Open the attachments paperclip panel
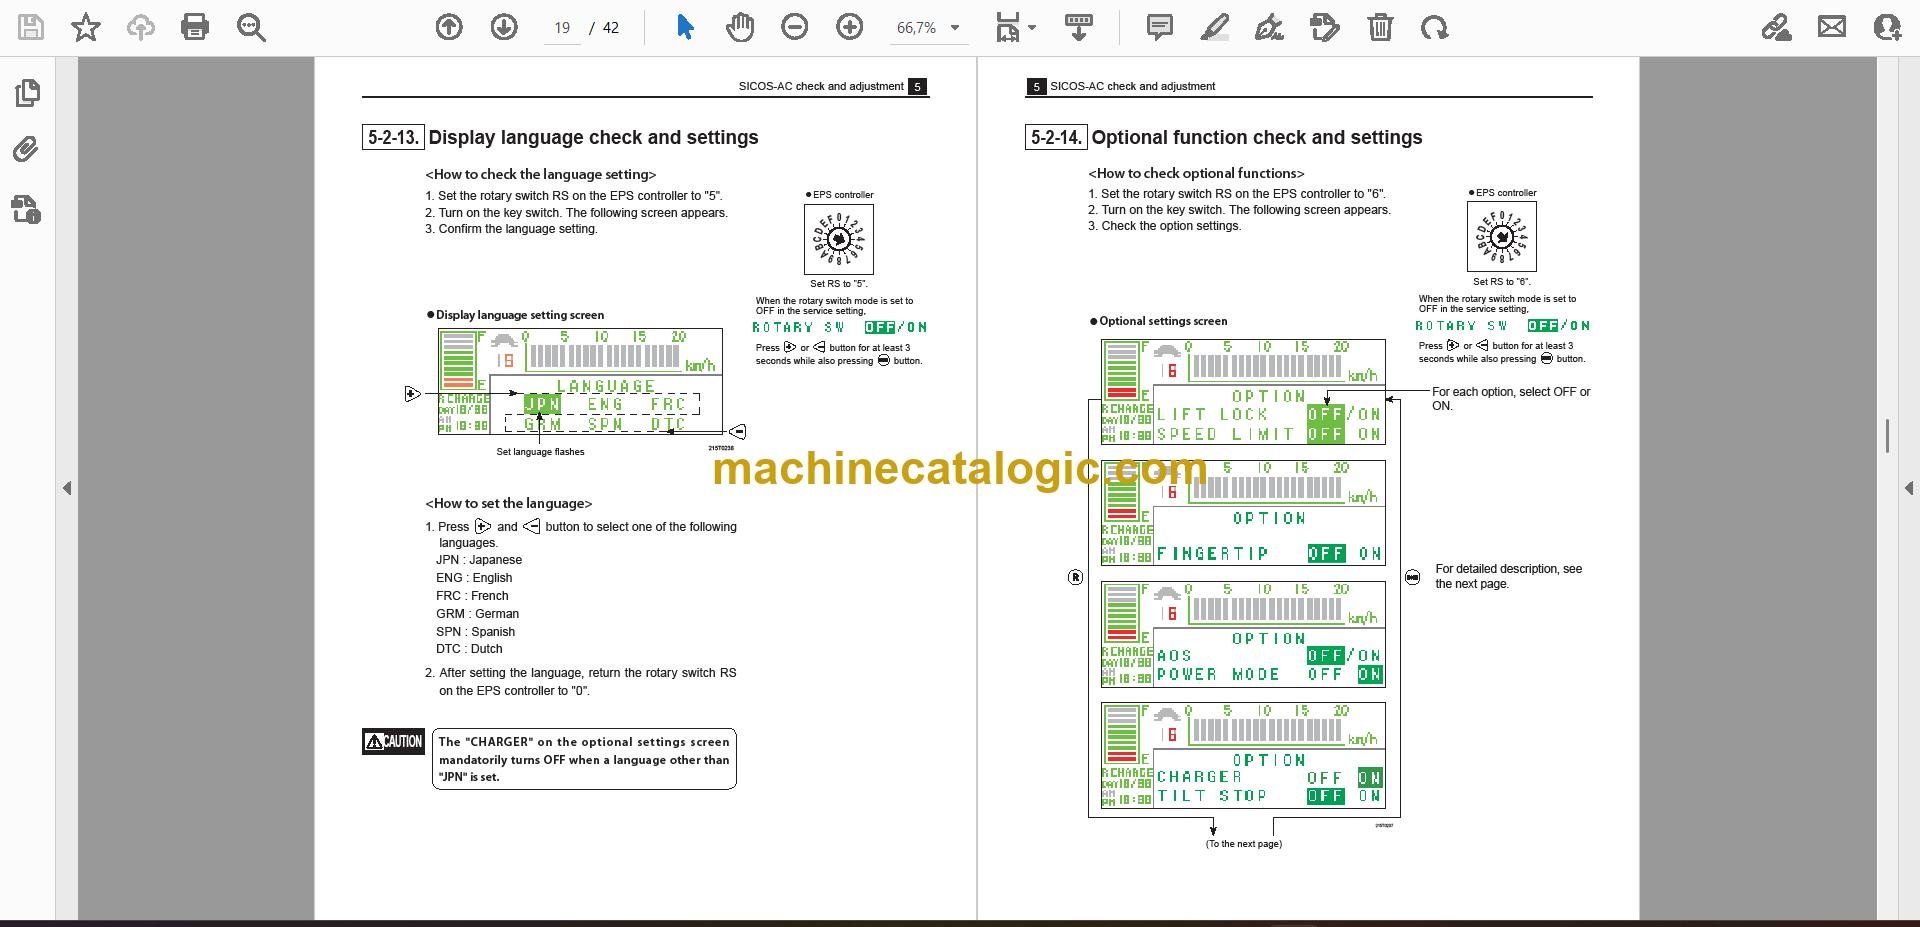This screenshot has height=927, width=1920. pyautogui.click(x=27, y=150)
